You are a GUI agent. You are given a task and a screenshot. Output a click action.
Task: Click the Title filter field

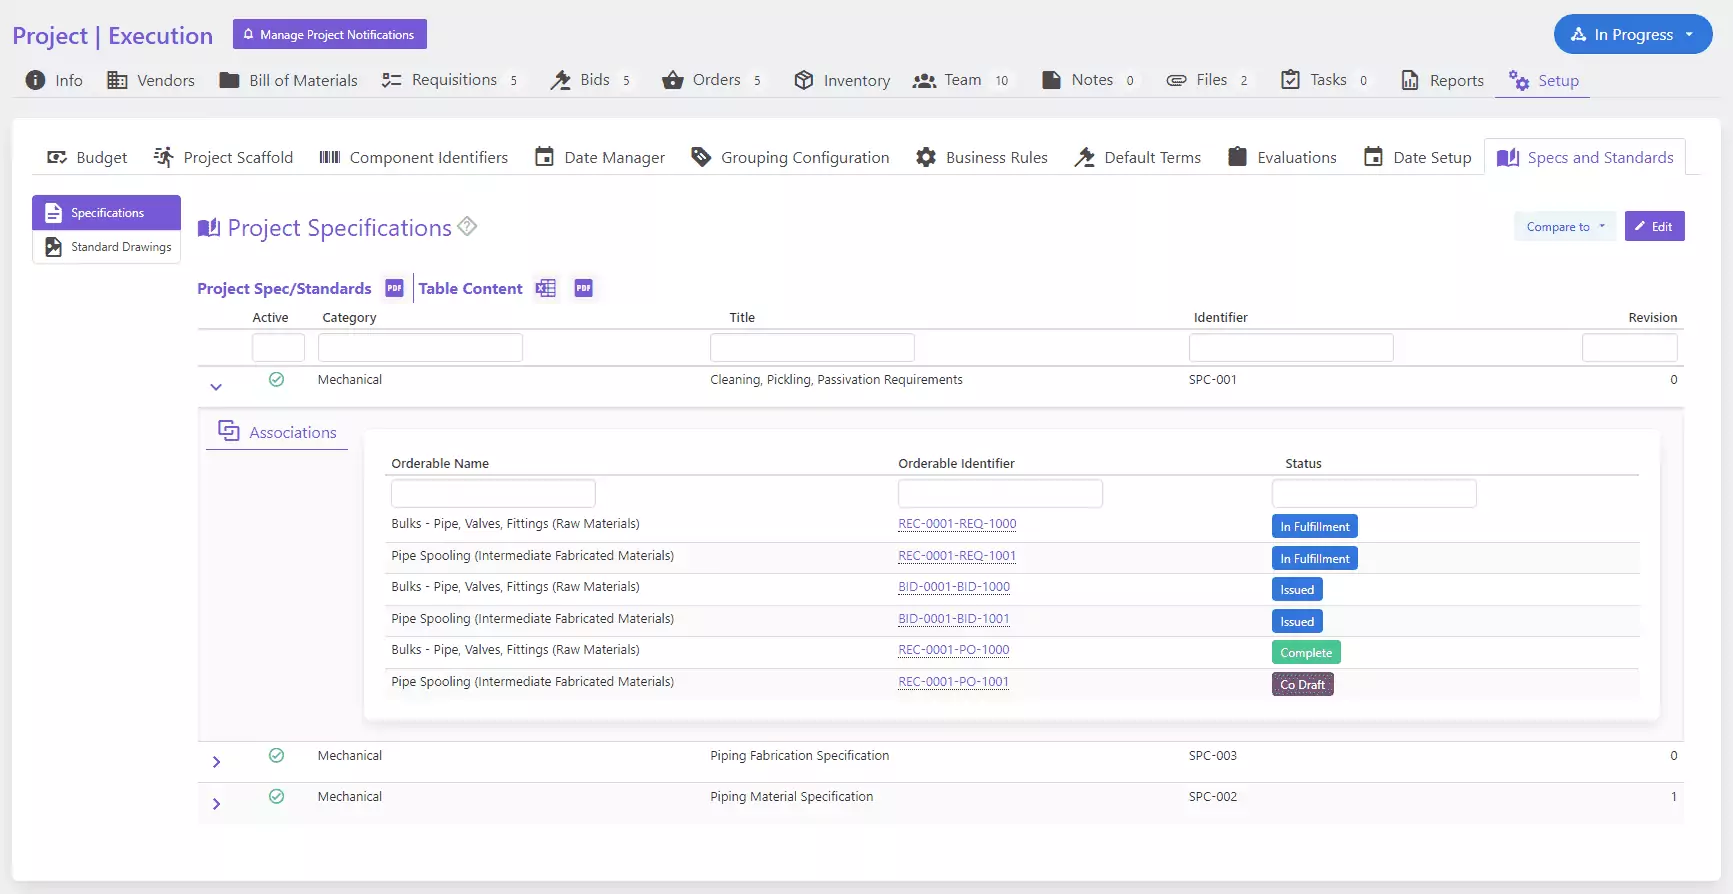coord(812,347)
